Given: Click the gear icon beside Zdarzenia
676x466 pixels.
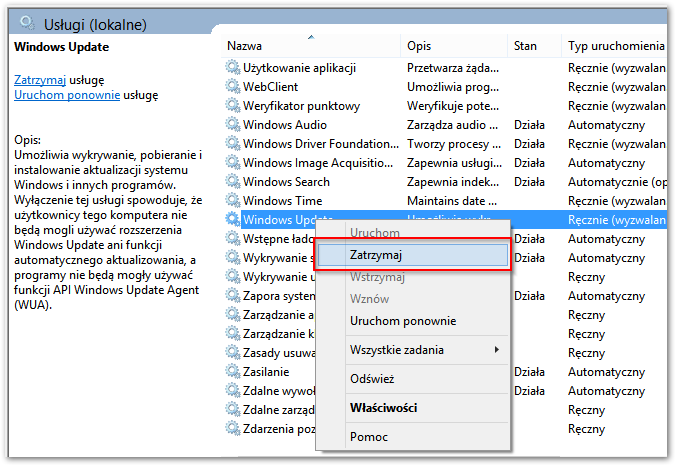Looking at the screenshot, I should click(233, 428).
